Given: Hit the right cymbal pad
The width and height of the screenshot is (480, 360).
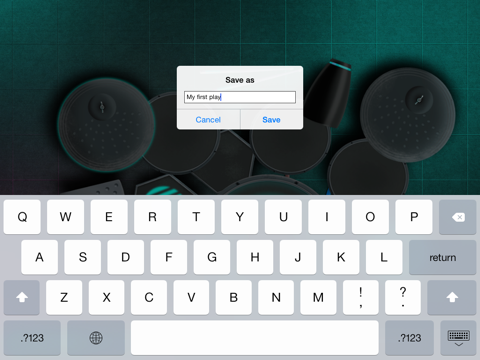Looking at the screenshot, I should pyautogui.click(x=408, y=115).
